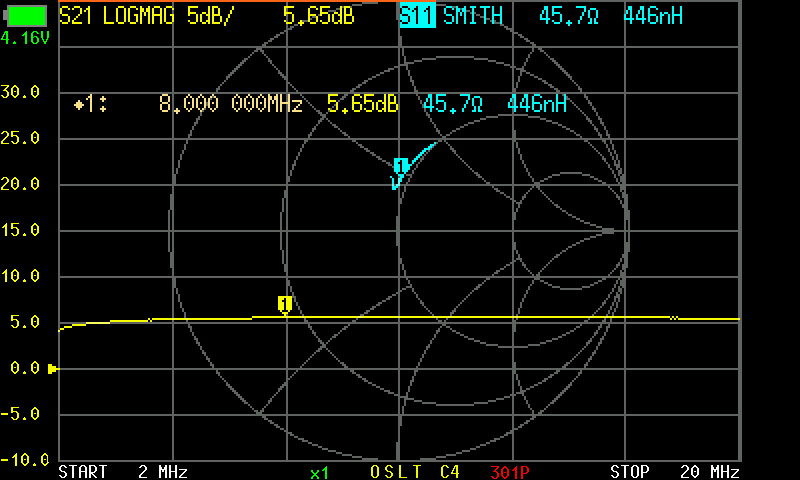The width and height of the screenshot is (800, 480).
Task: Select the S21 LOGMAG trace label
Action: coord(117,16)
